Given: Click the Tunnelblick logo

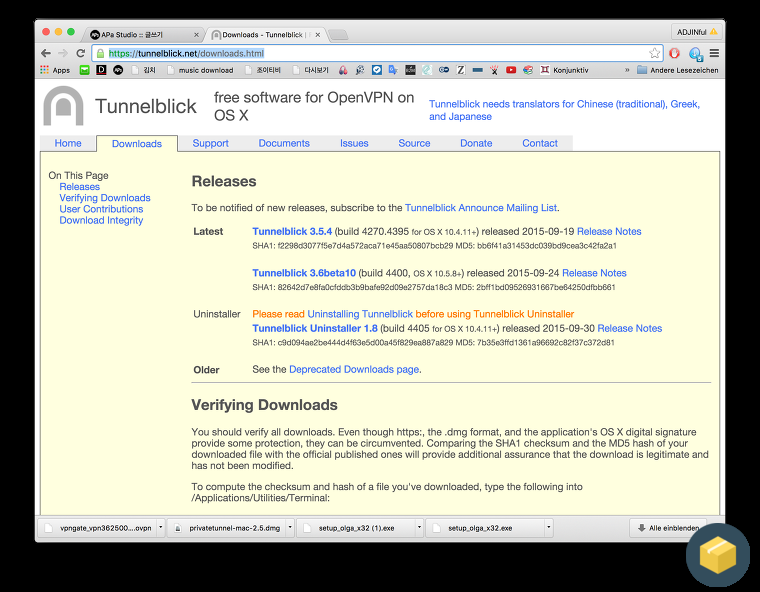Looking at the screenshot, I should (63, 106).
